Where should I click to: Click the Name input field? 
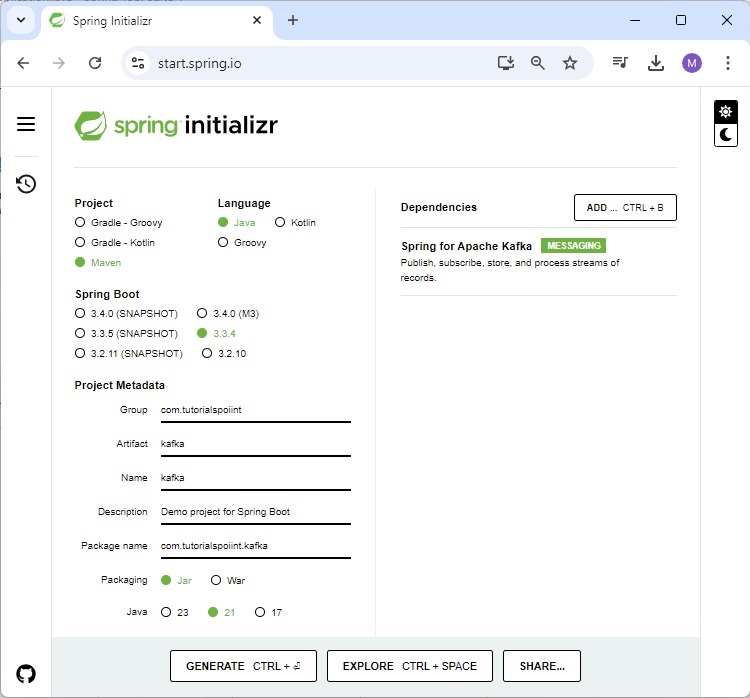(256, 479)
